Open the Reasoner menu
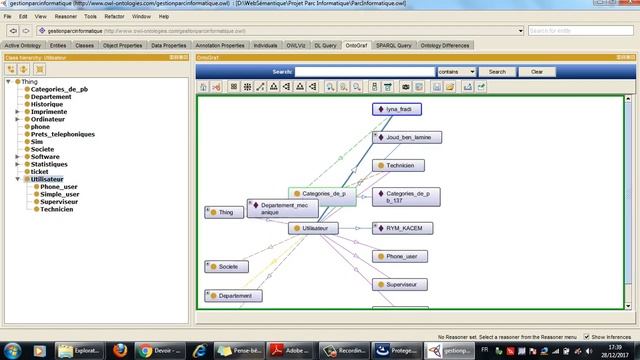Viewport: 640px width, 360px height. coord(65,17)
